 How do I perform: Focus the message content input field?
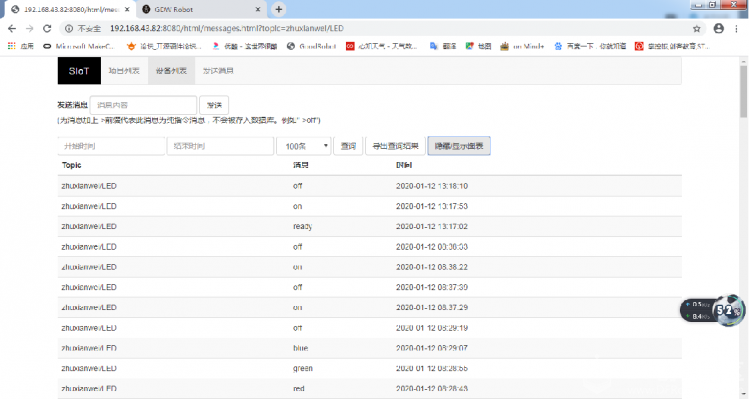143,105
